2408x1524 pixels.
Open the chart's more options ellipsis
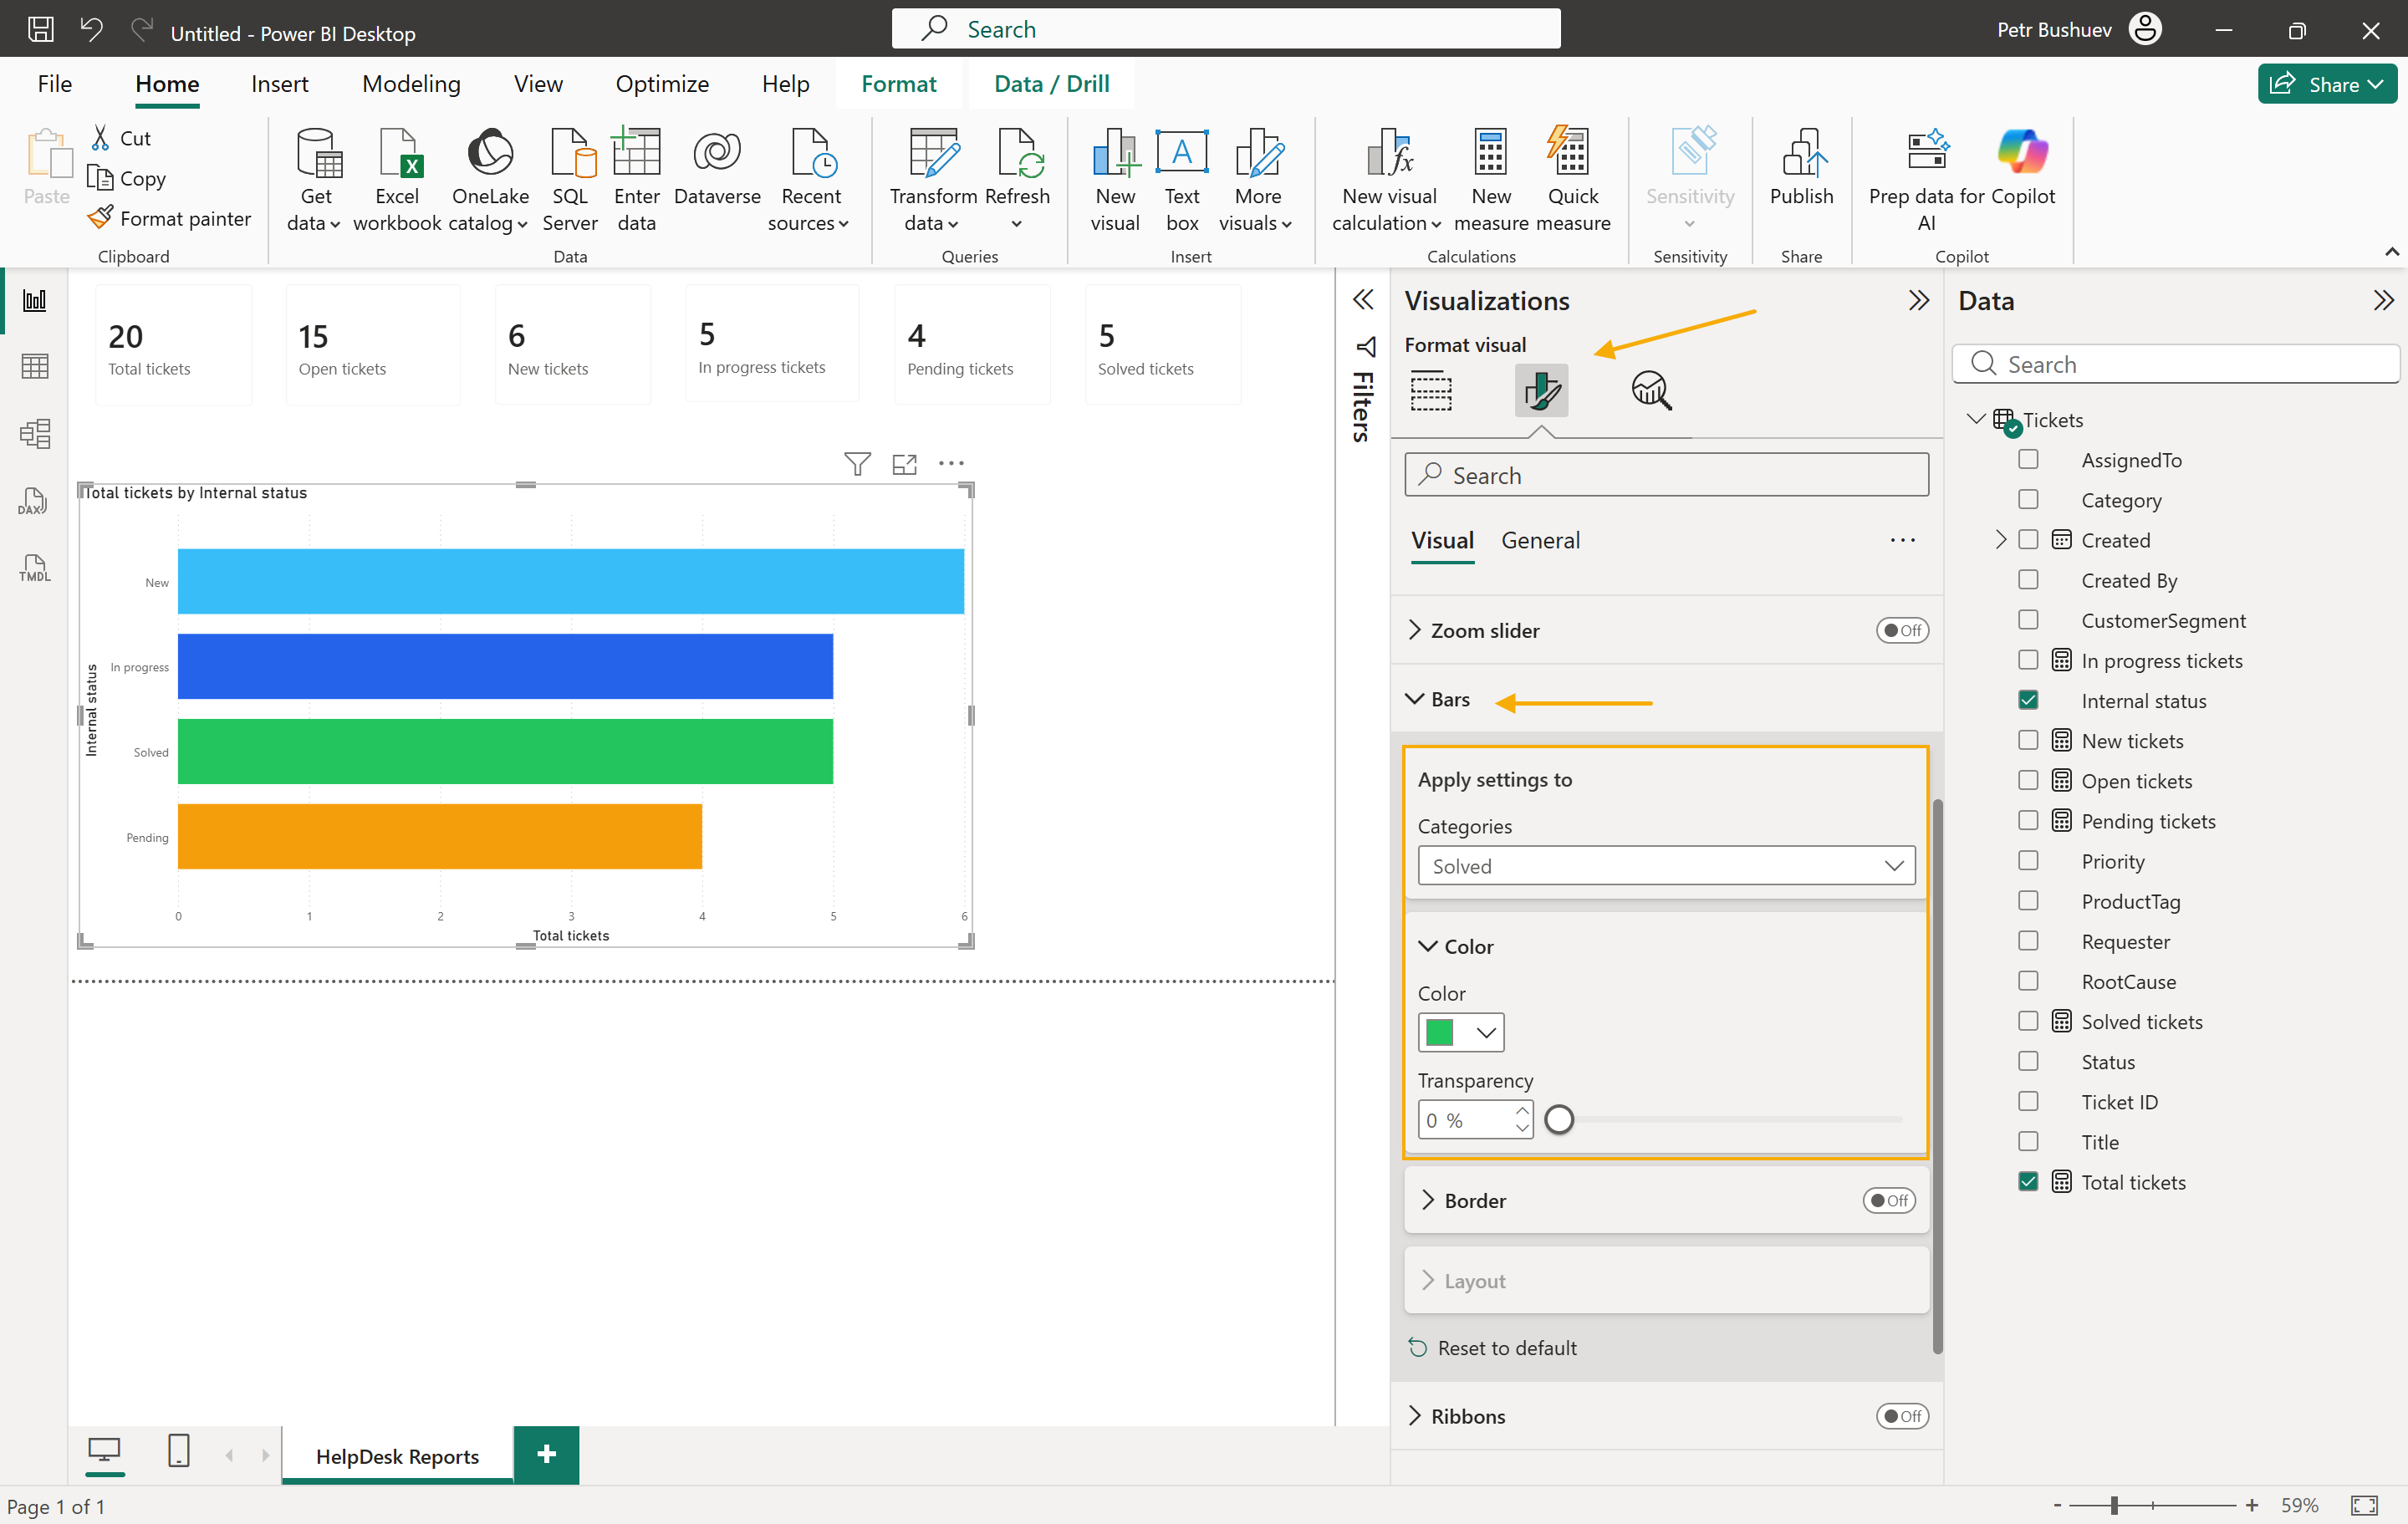pyautogui.click(x=951, y=463)
